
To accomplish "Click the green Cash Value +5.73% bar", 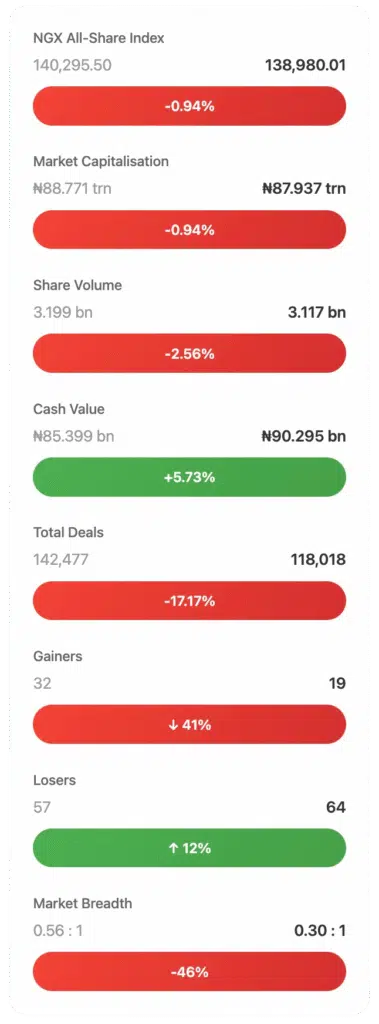I will click(x=190, y=477).
